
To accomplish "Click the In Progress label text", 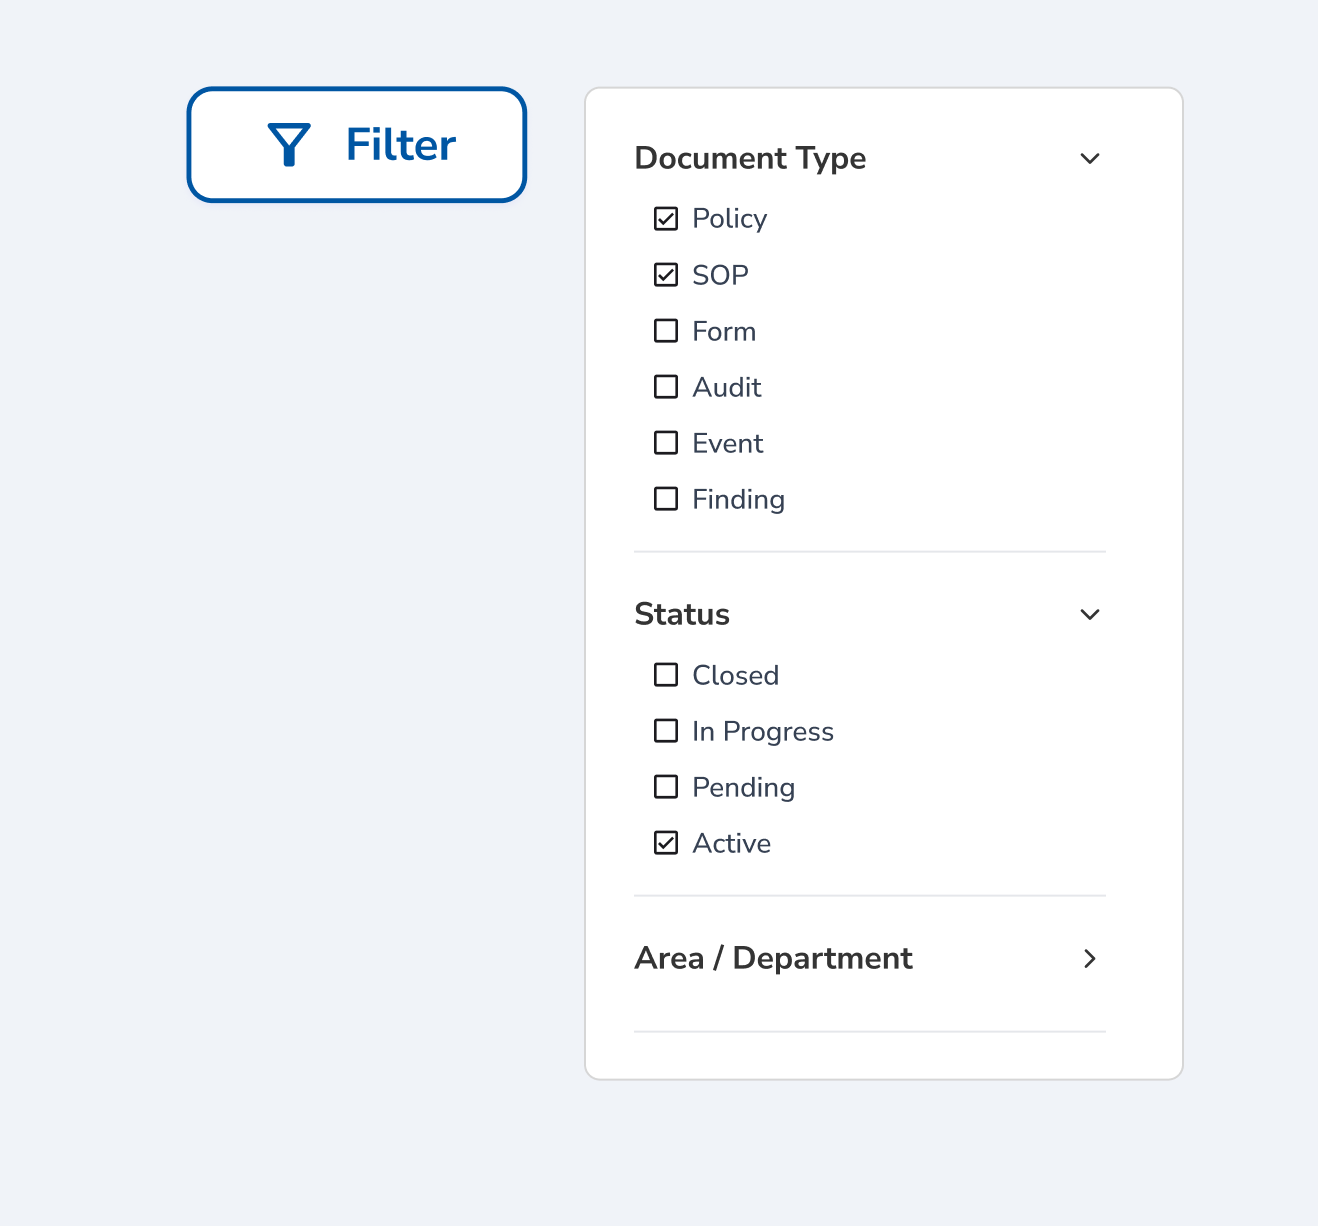I will [x=763, y=732].
